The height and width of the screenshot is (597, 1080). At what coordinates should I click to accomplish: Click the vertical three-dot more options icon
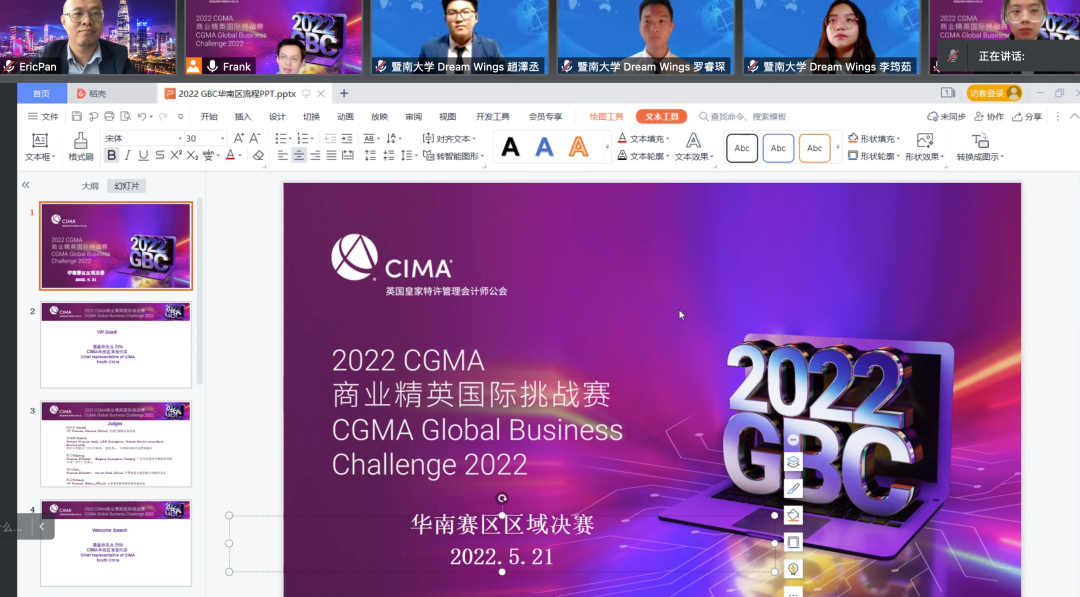(1058, 116)
